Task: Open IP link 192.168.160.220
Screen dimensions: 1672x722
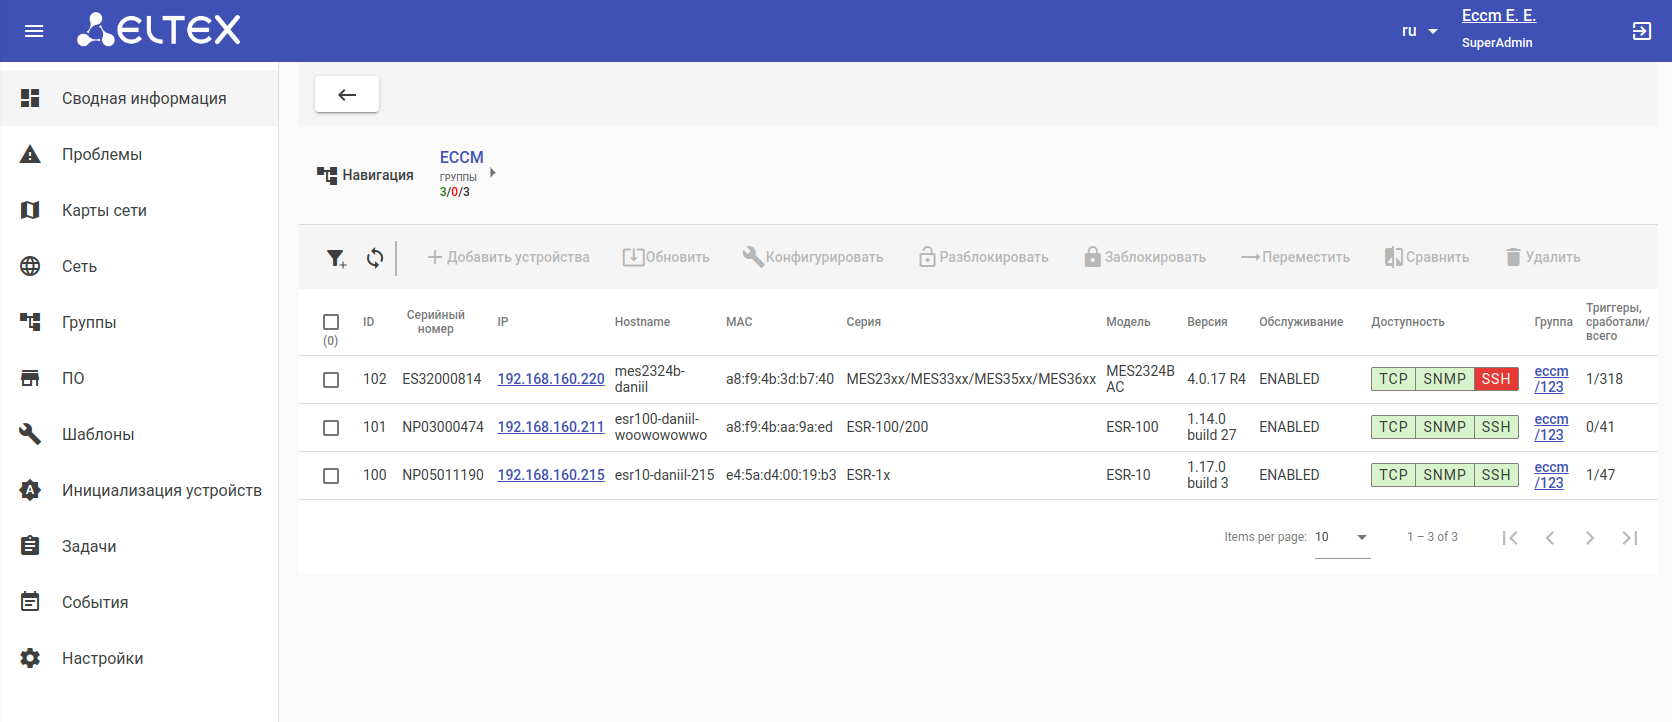Action: (551, 379)
